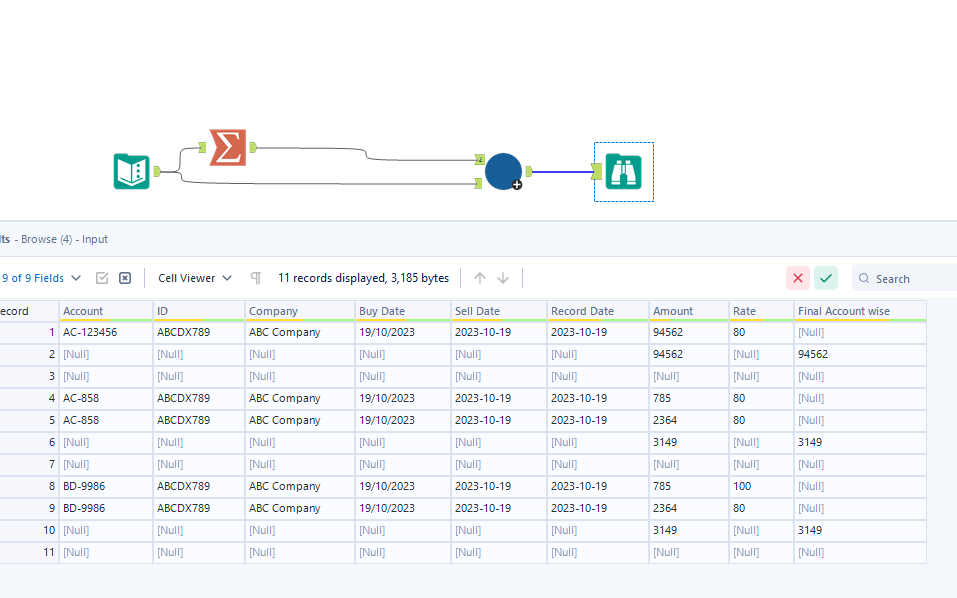Click the deselect fields icon
This screenshot has width=957, height=598.
tap(124, 277)
